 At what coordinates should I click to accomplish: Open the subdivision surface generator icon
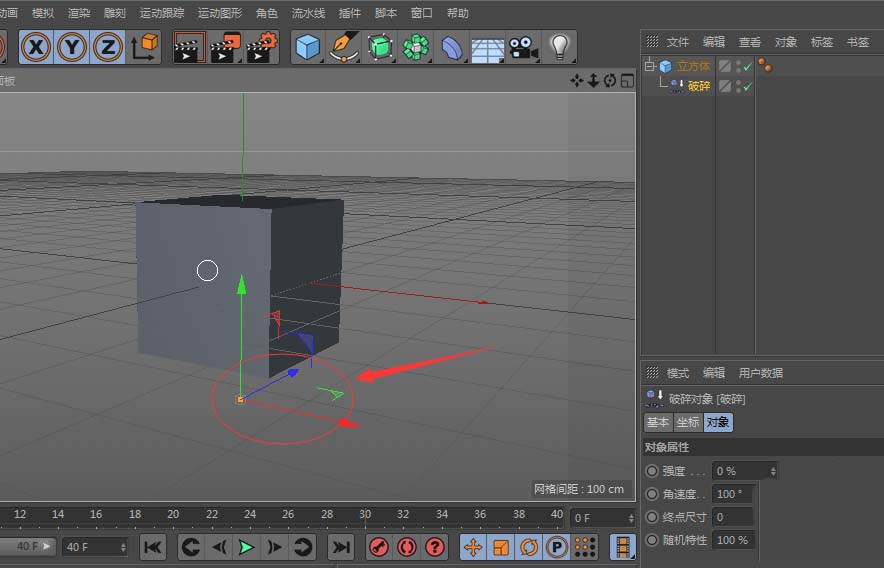(380, 47)
